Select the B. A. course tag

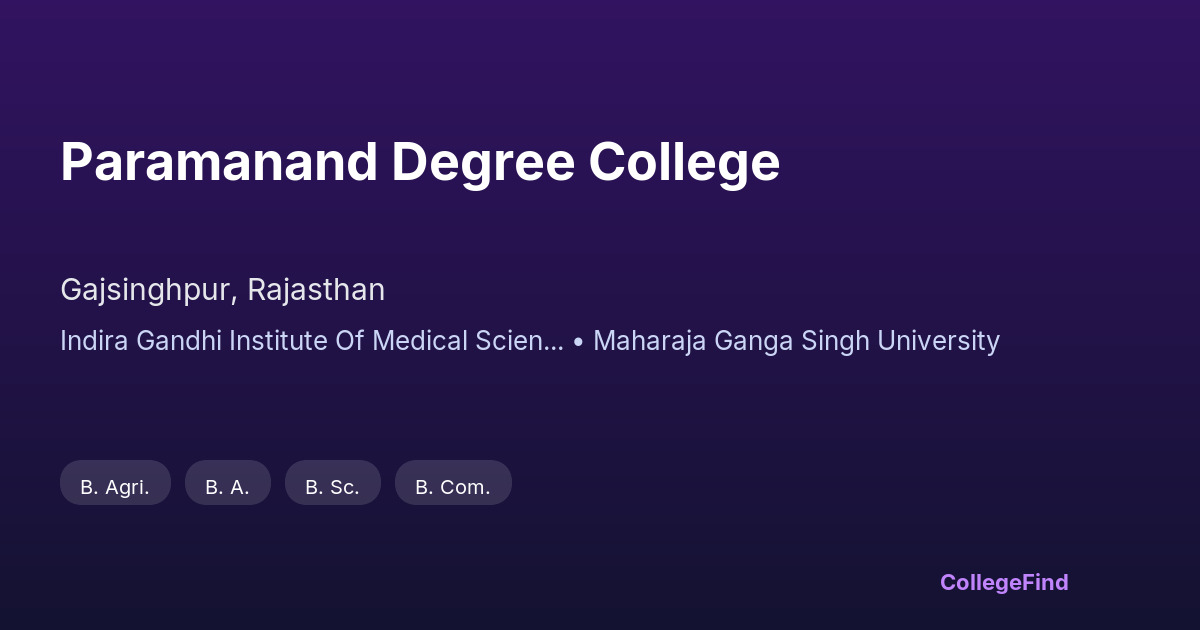(x=227, y=487)
